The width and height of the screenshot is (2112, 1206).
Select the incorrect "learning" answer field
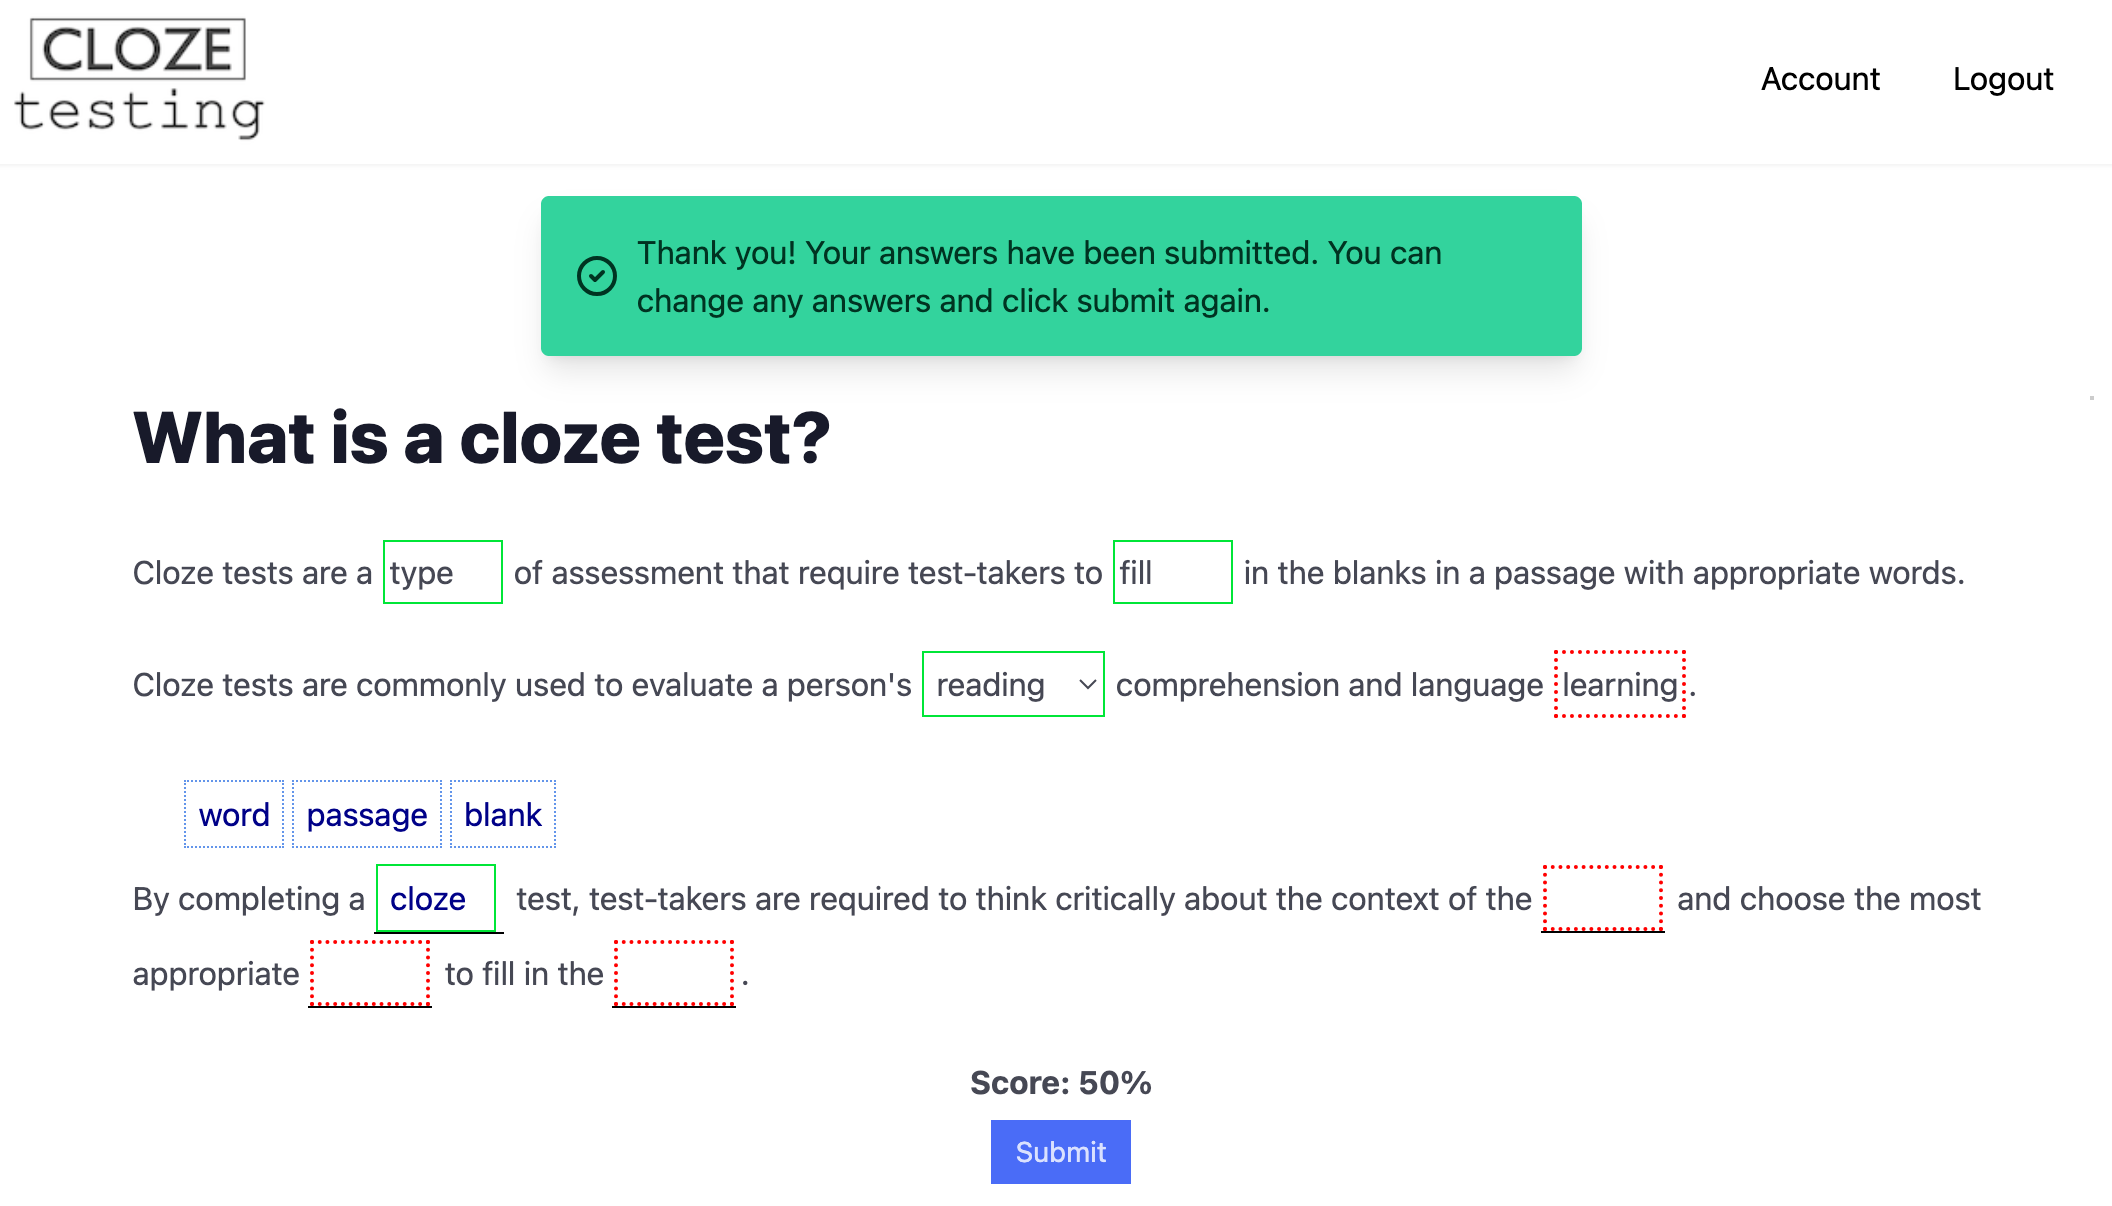tap(1619, 685)
